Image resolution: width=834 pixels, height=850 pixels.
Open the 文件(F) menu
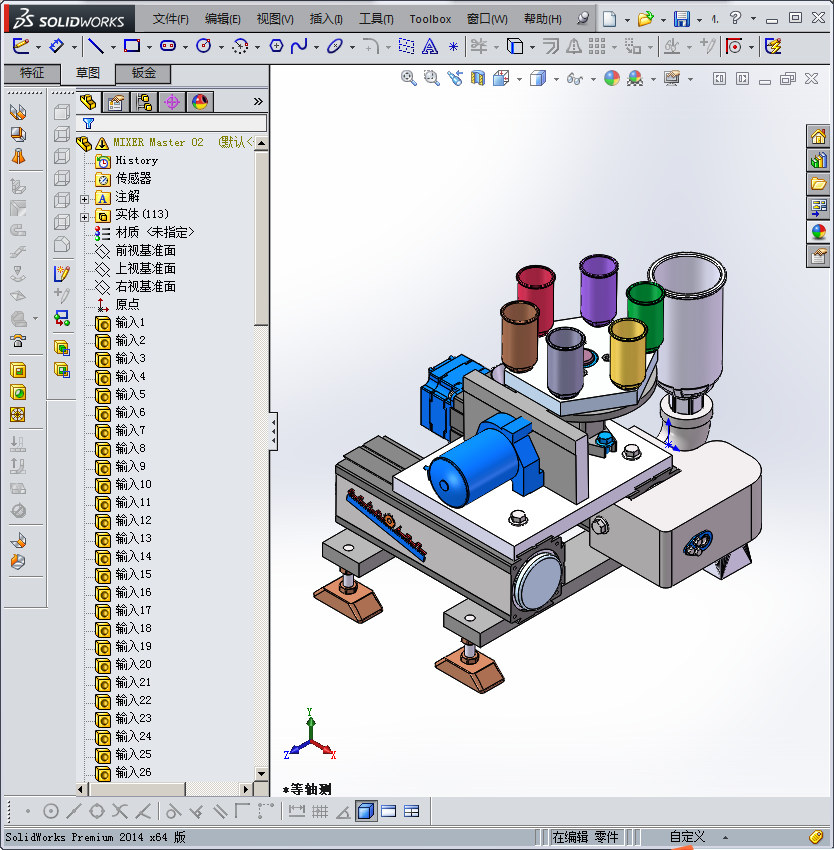tap(170, 19)
